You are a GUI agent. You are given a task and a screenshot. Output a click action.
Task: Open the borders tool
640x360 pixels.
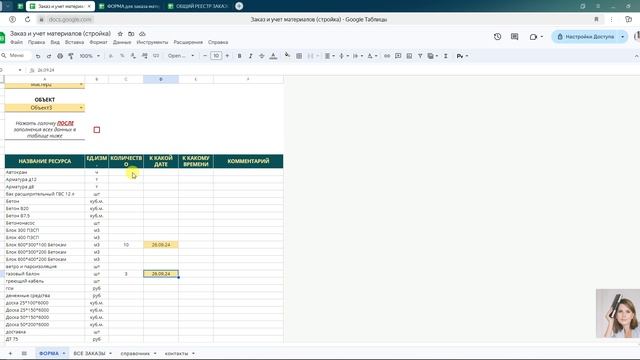[x=299, y=56]
